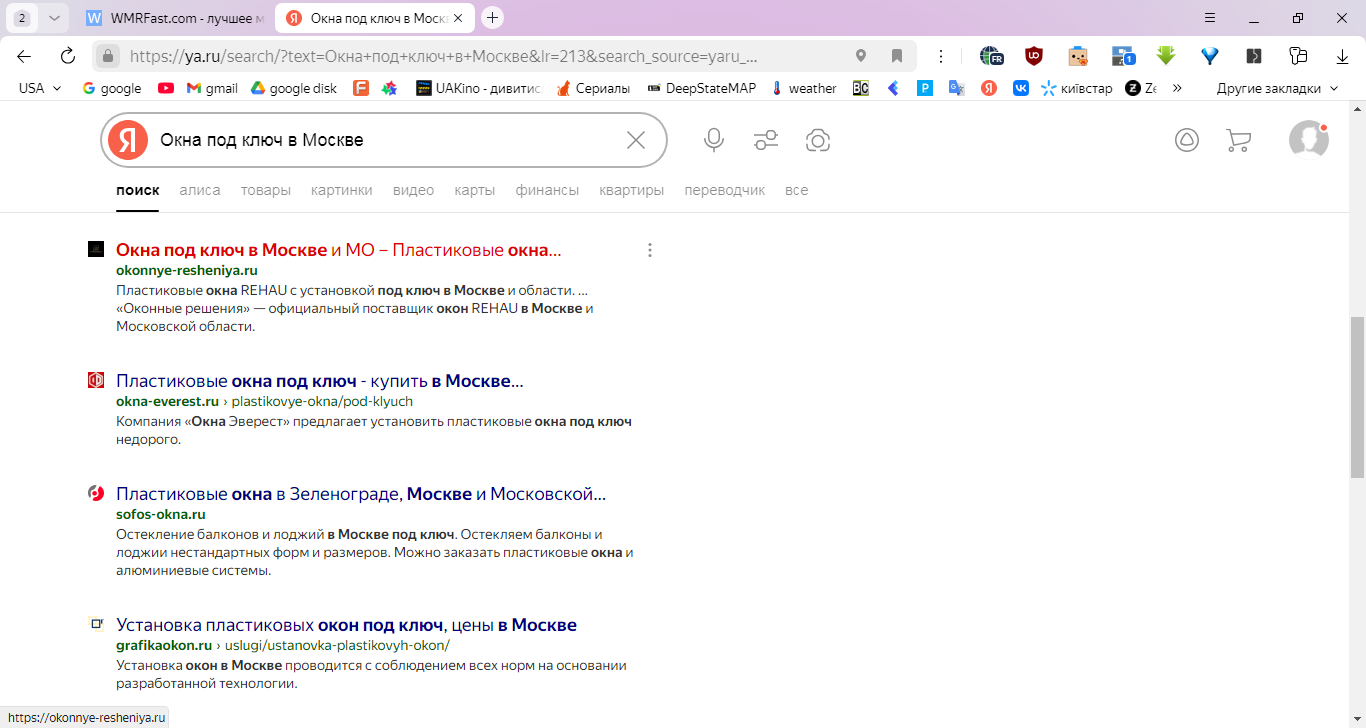
Task: Click the okna-everest favicon beside its result
Action: pos(96,380)
